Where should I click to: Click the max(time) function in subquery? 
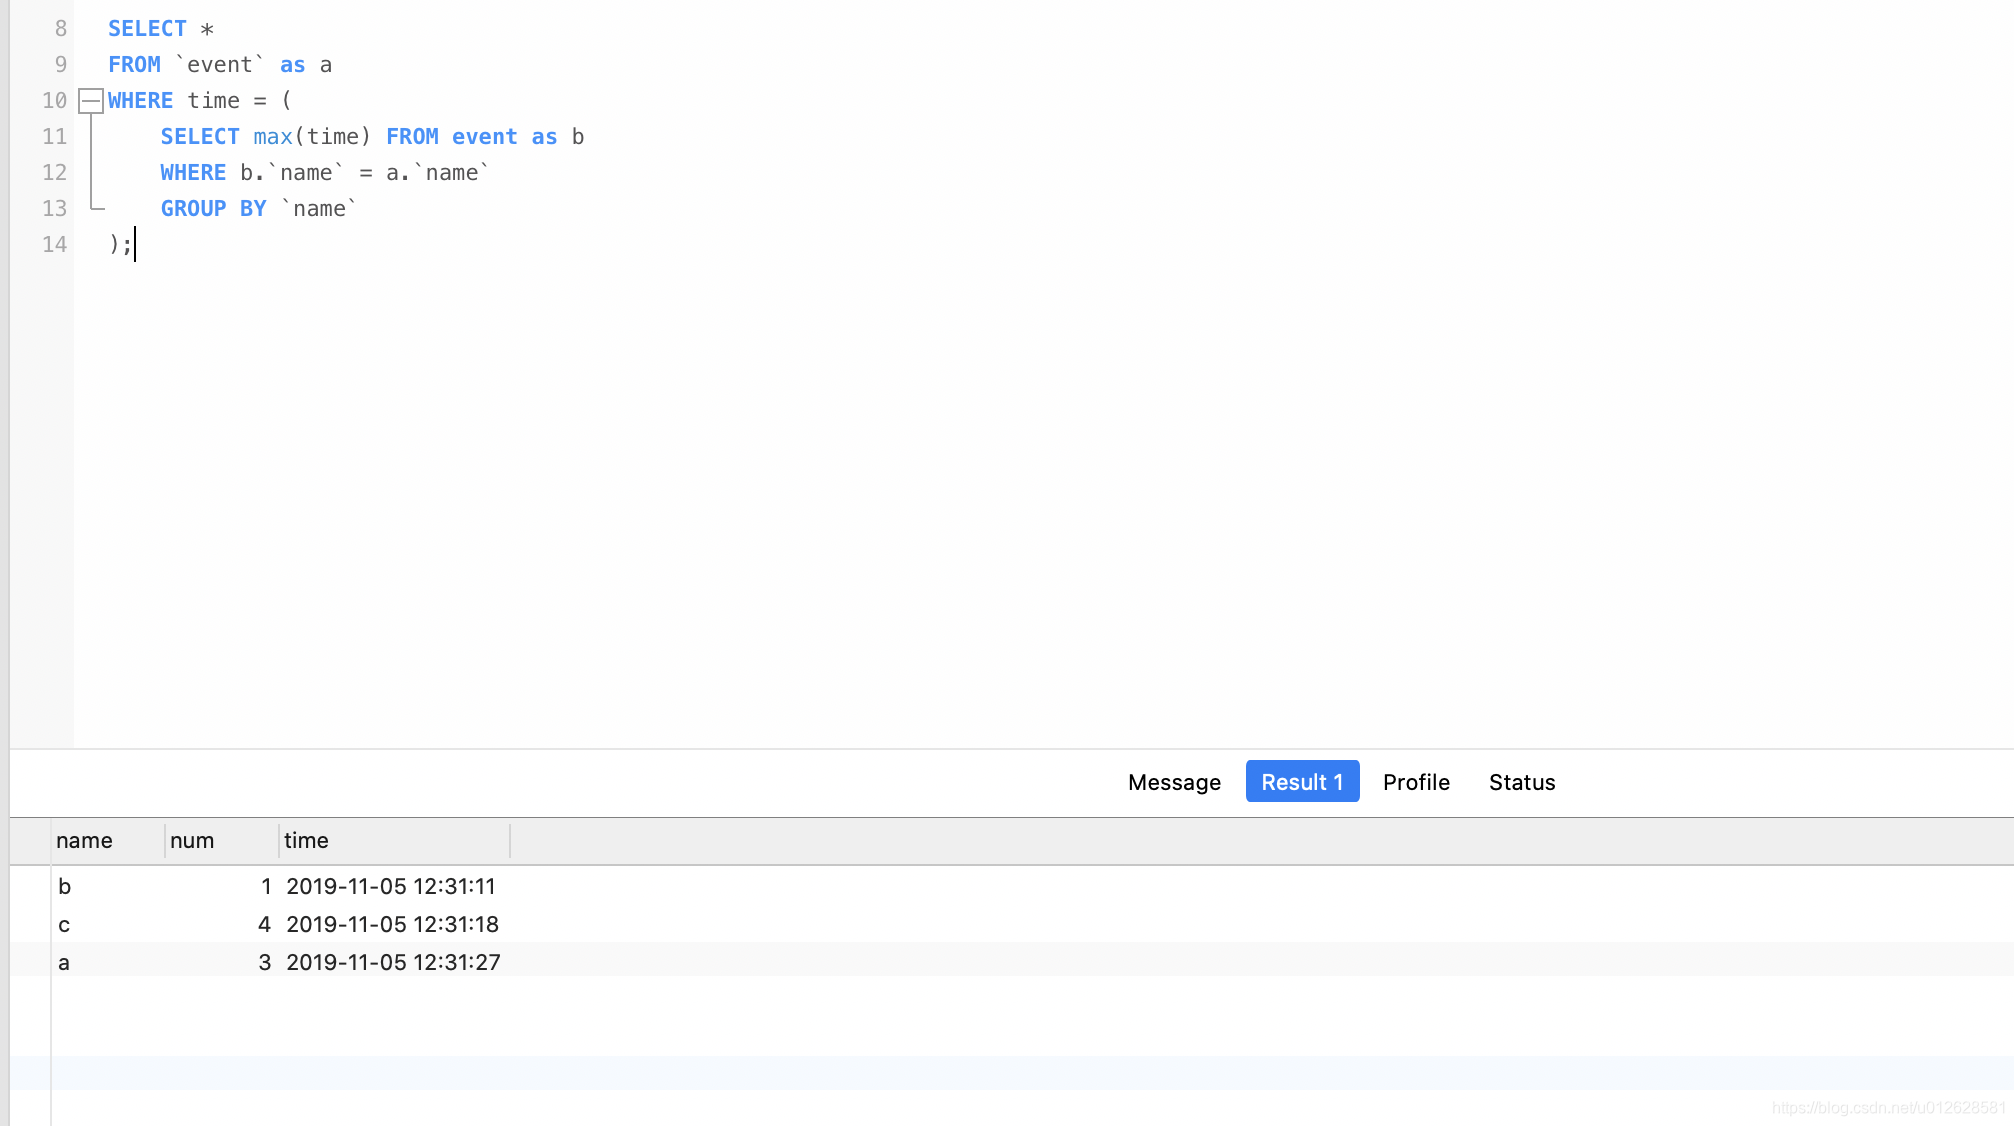tap(312, 137)
